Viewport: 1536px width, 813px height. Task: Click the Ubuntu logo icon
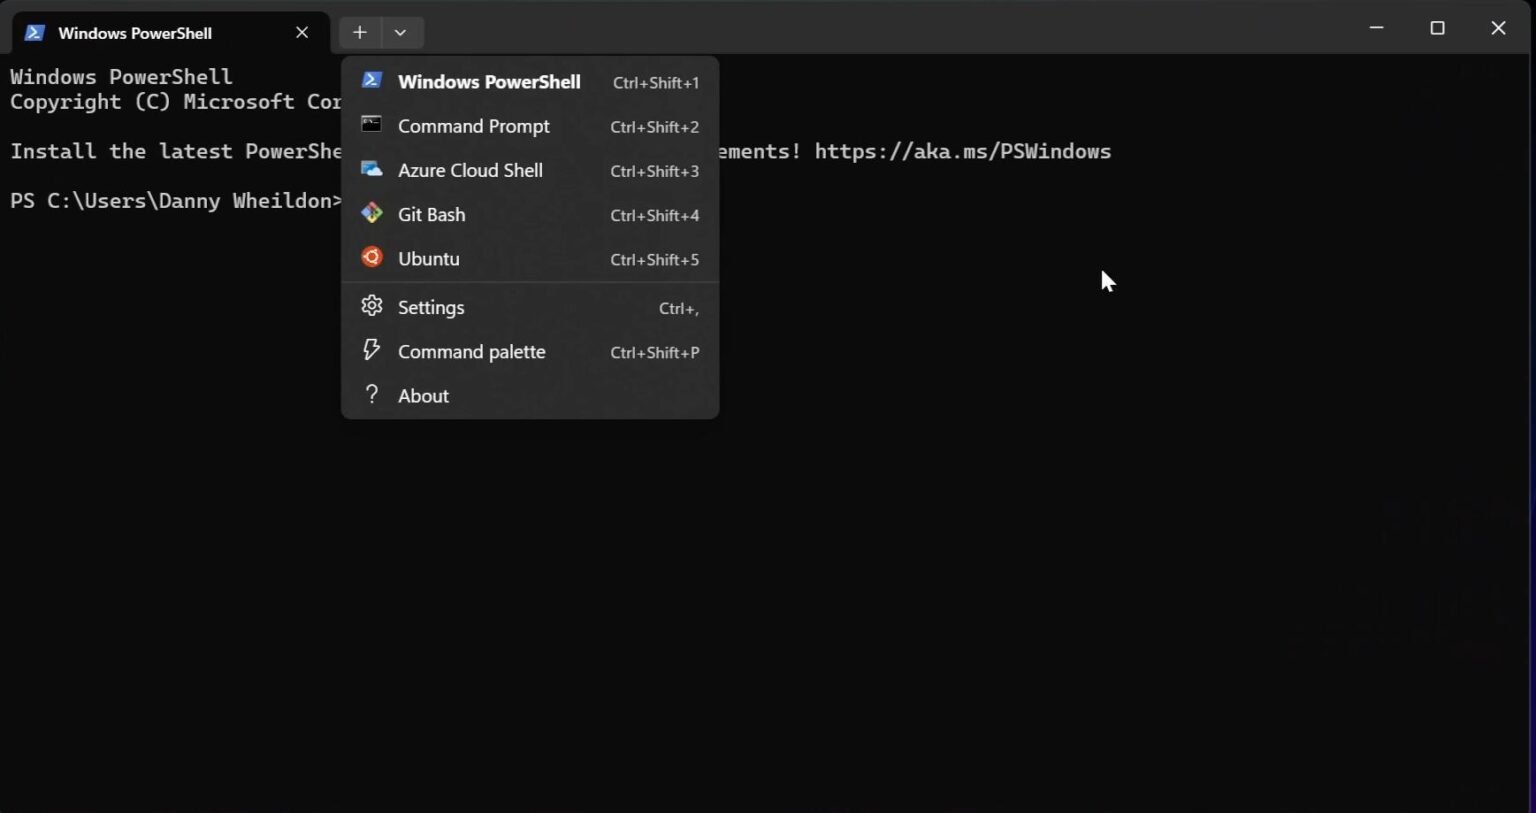371,257
